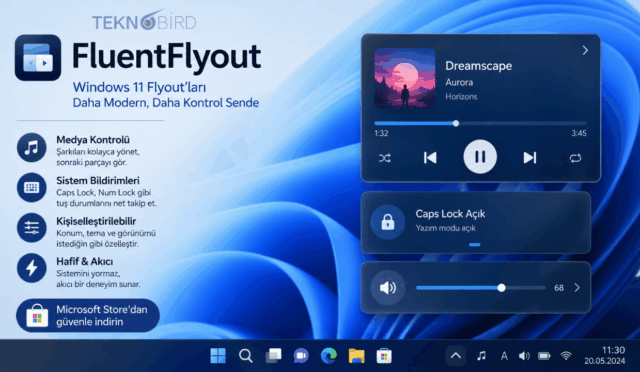Mute using the volume flyout speaker icon

tap(388, 288)
